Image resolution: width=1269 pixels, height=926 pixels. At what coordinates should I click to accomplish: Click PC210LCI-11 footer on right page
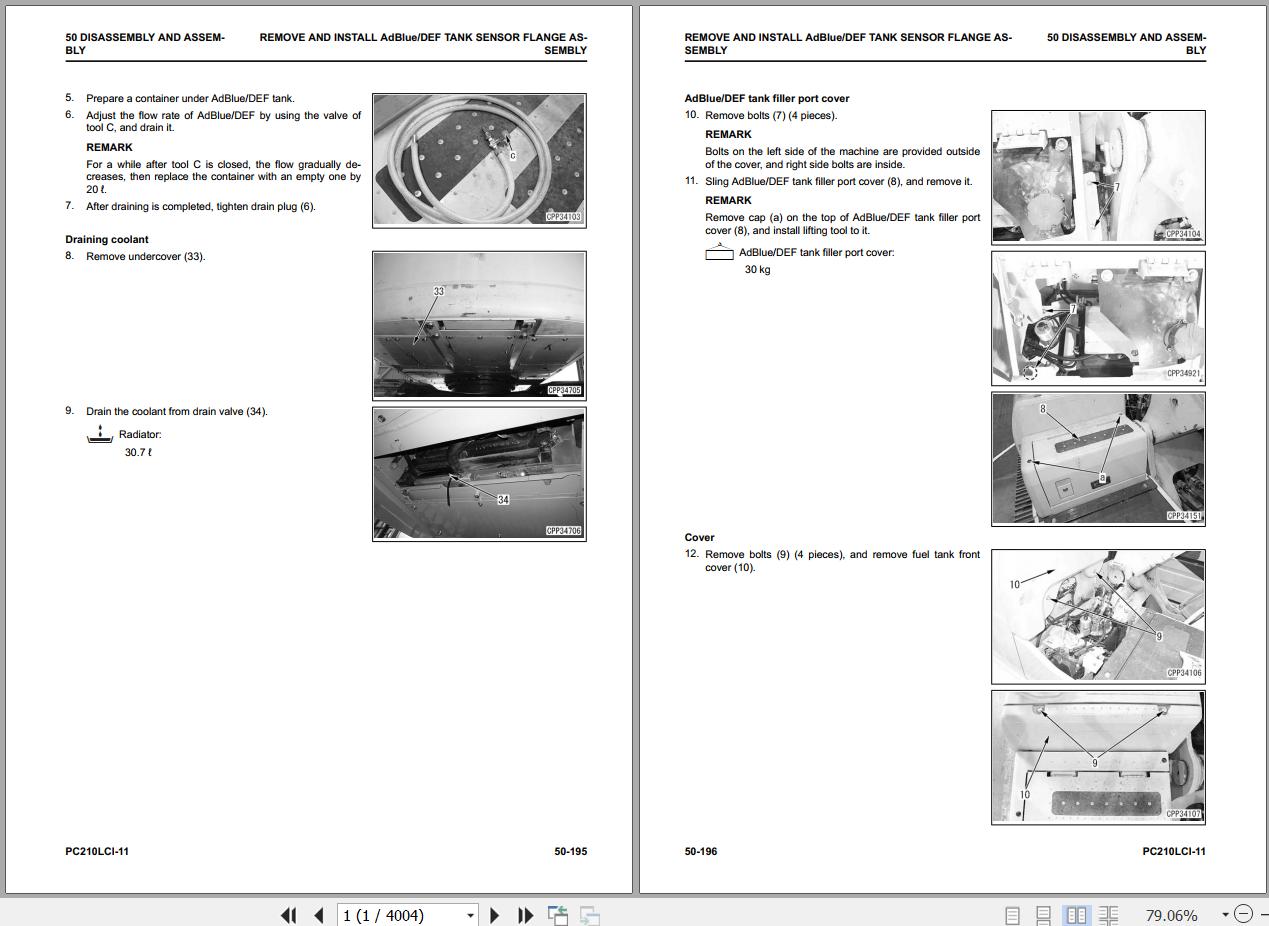pos(1174,851)
